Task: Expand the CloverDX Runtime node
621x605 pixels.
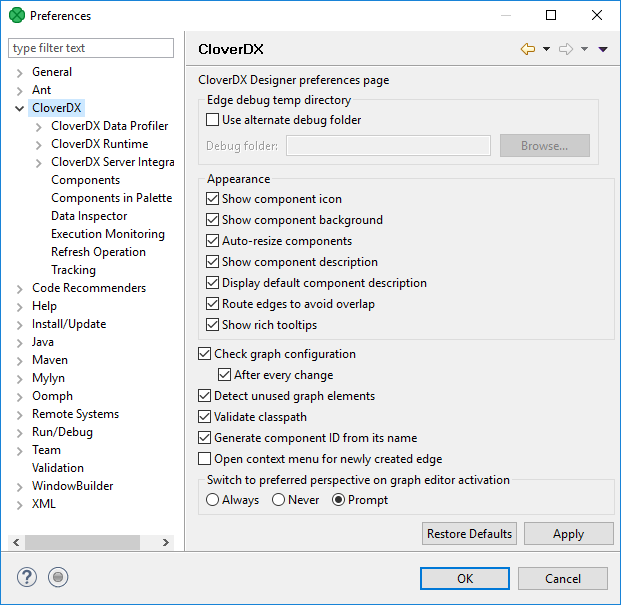Action: click(x=39, y=144)
